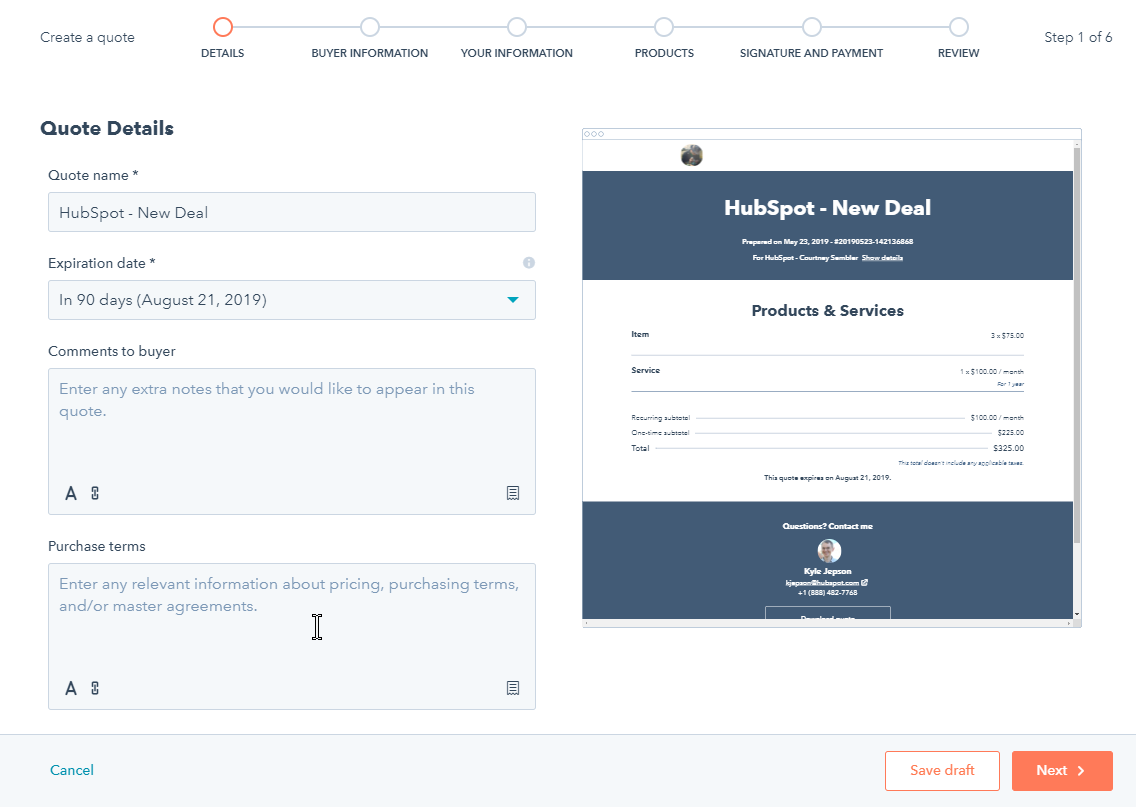Click into the Quote name field
1136x807 pixels.
coord(291,212)
